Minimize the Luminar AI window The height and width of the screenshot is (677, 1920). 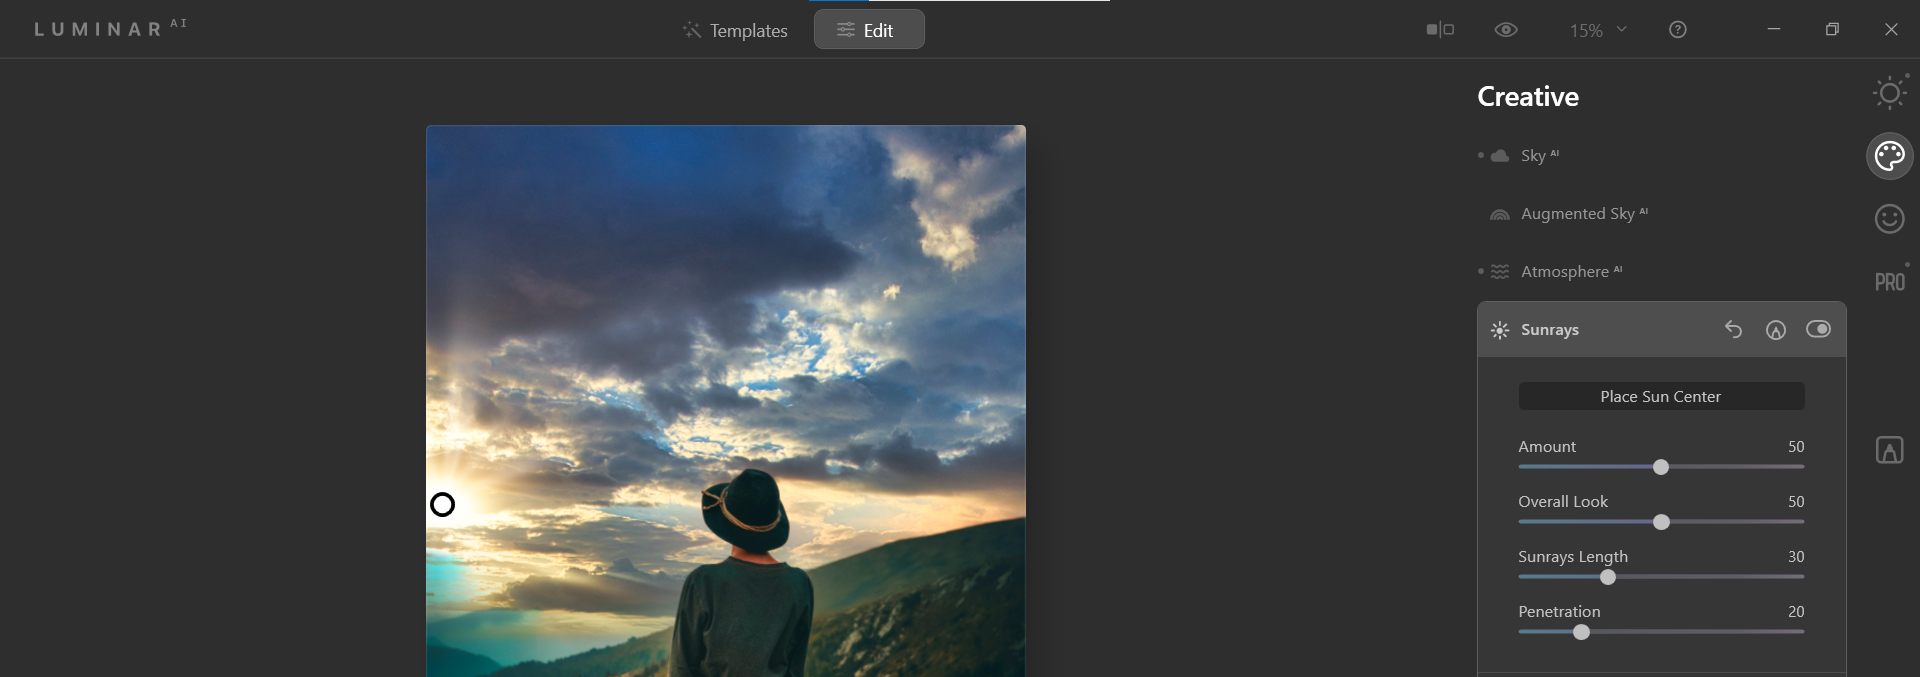tap(1774, 29)
